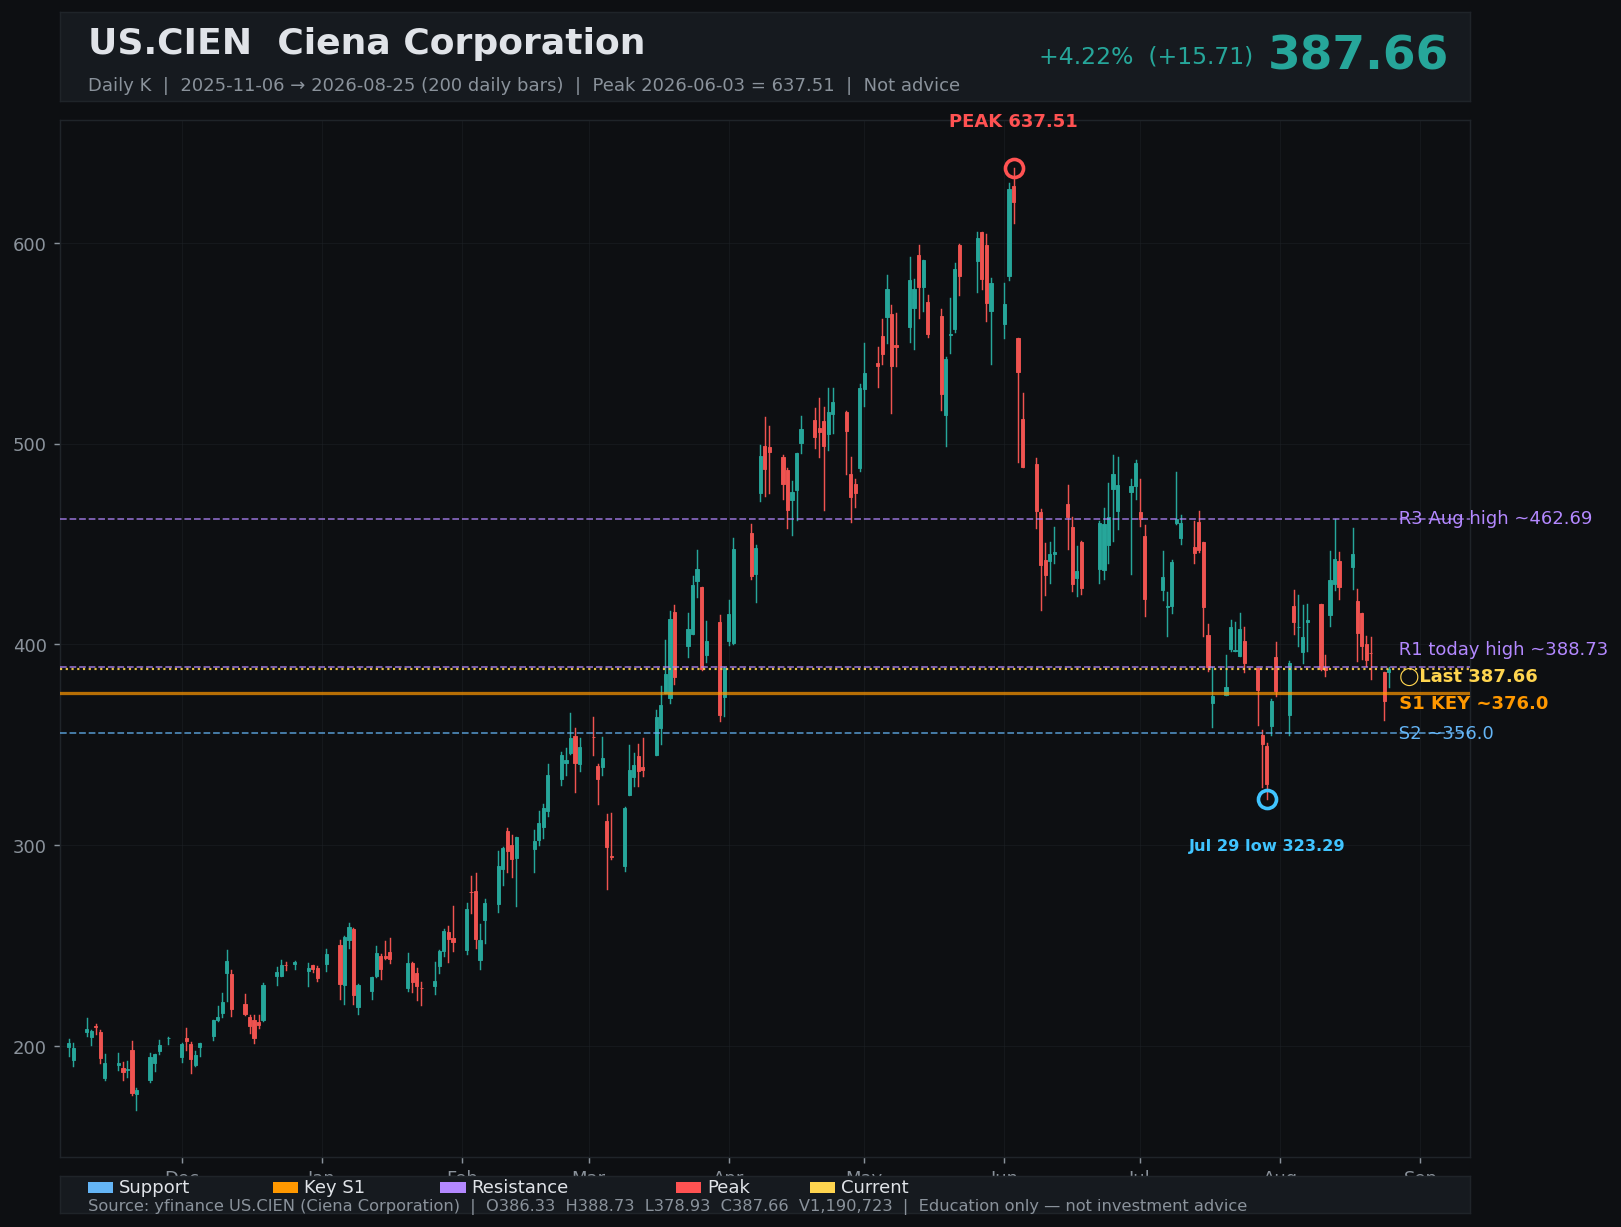This screenshot has height=1227, width=1621.
Task: Click the PEAK 637.51 annotation label
Action: pos(1013,122)
